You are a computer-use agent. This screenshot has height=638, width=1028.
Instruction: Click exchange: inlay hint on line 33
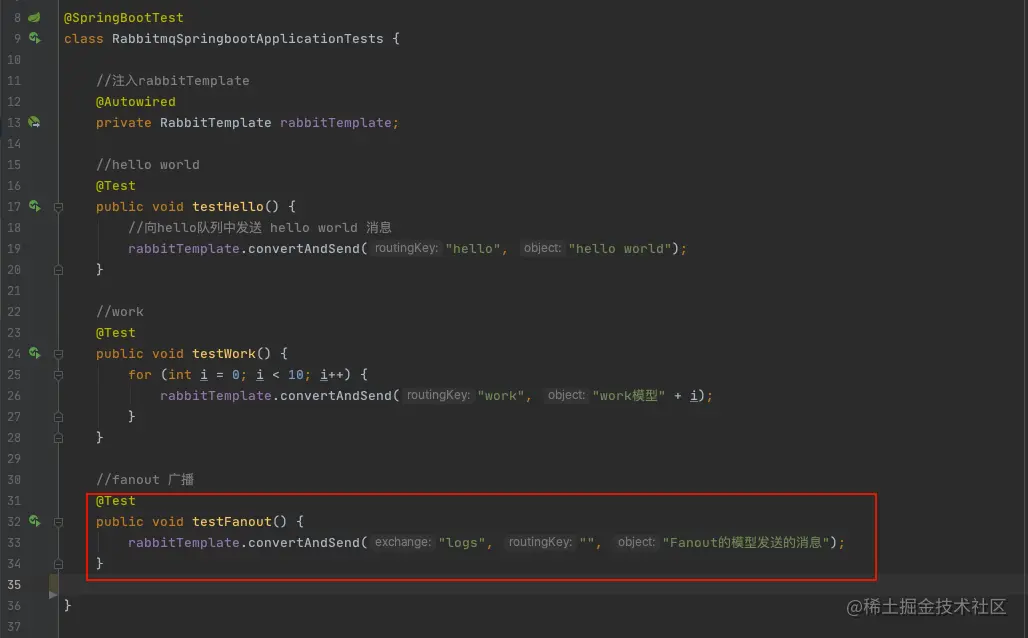[403, 542]
